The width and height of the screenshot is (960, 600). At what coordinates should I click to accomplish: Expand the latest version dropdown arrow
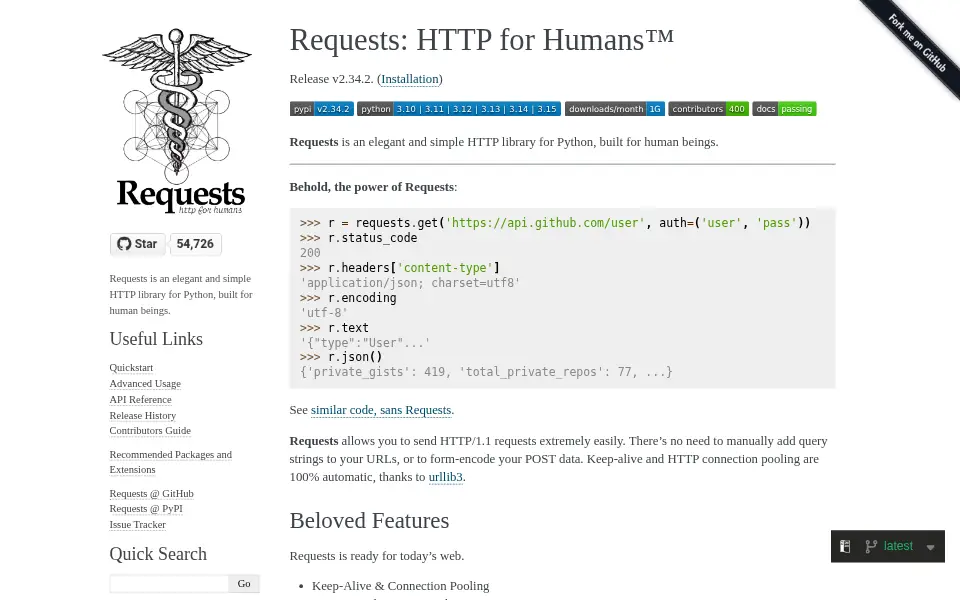click(931, 547)
